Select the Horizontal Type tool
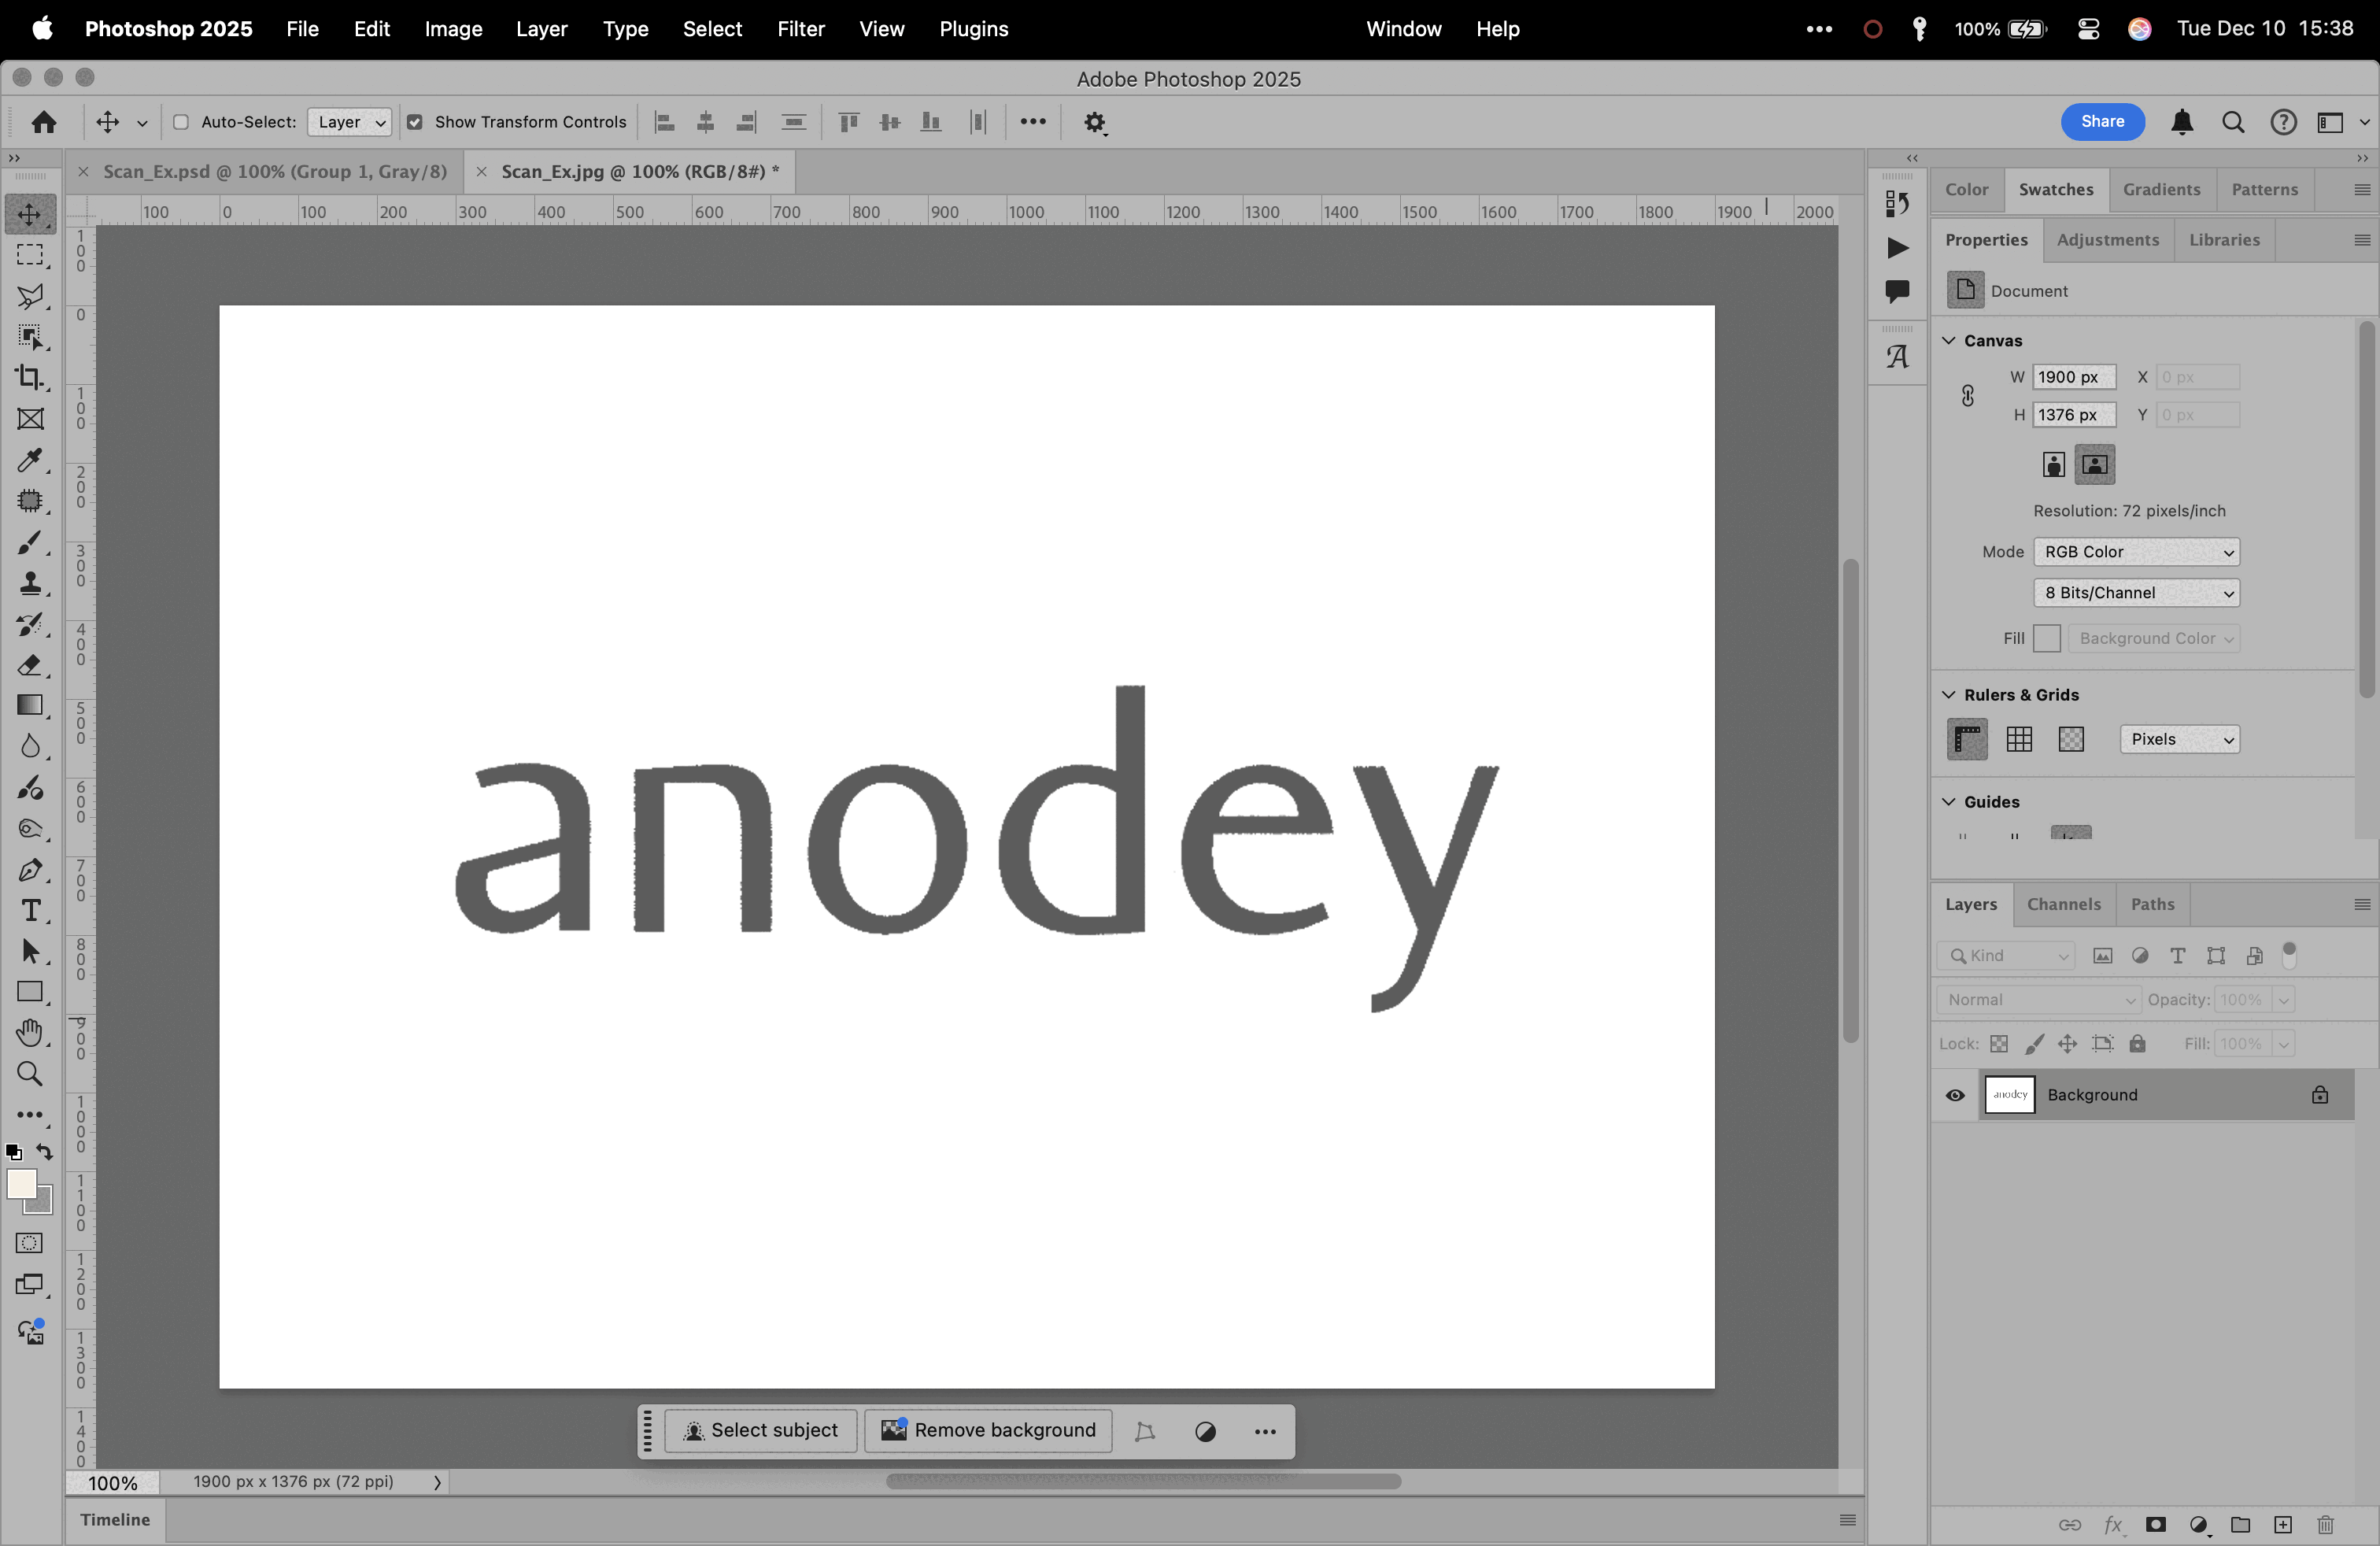2380x1546 pixels. pyautogui.click(x=30, y=911)
